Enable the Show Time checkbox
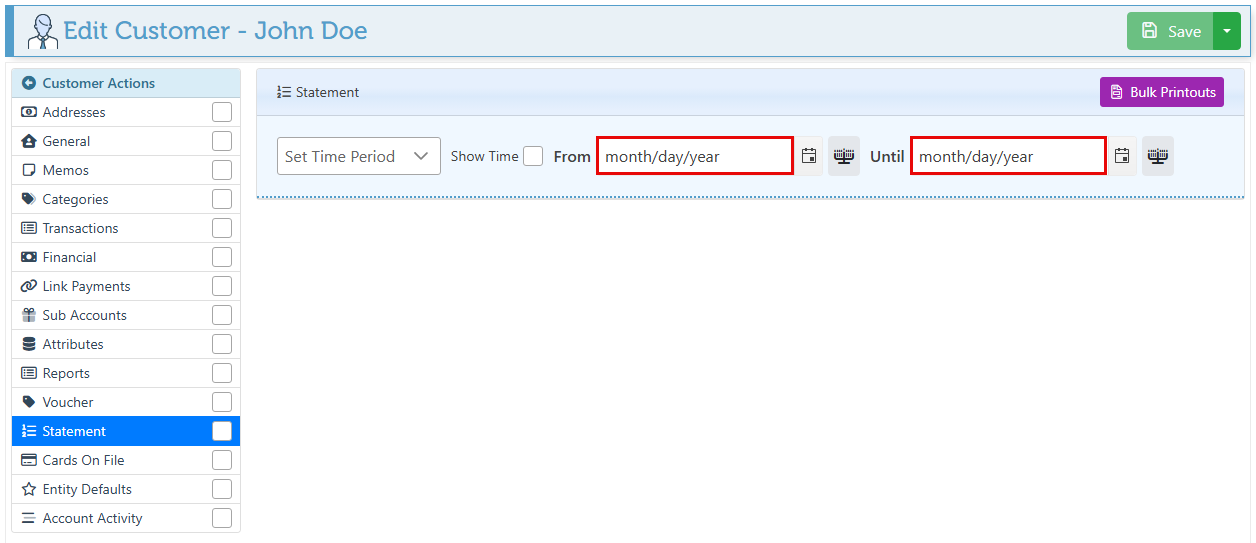The height and width of the screenshot is (543, 1256). [533, 156]
